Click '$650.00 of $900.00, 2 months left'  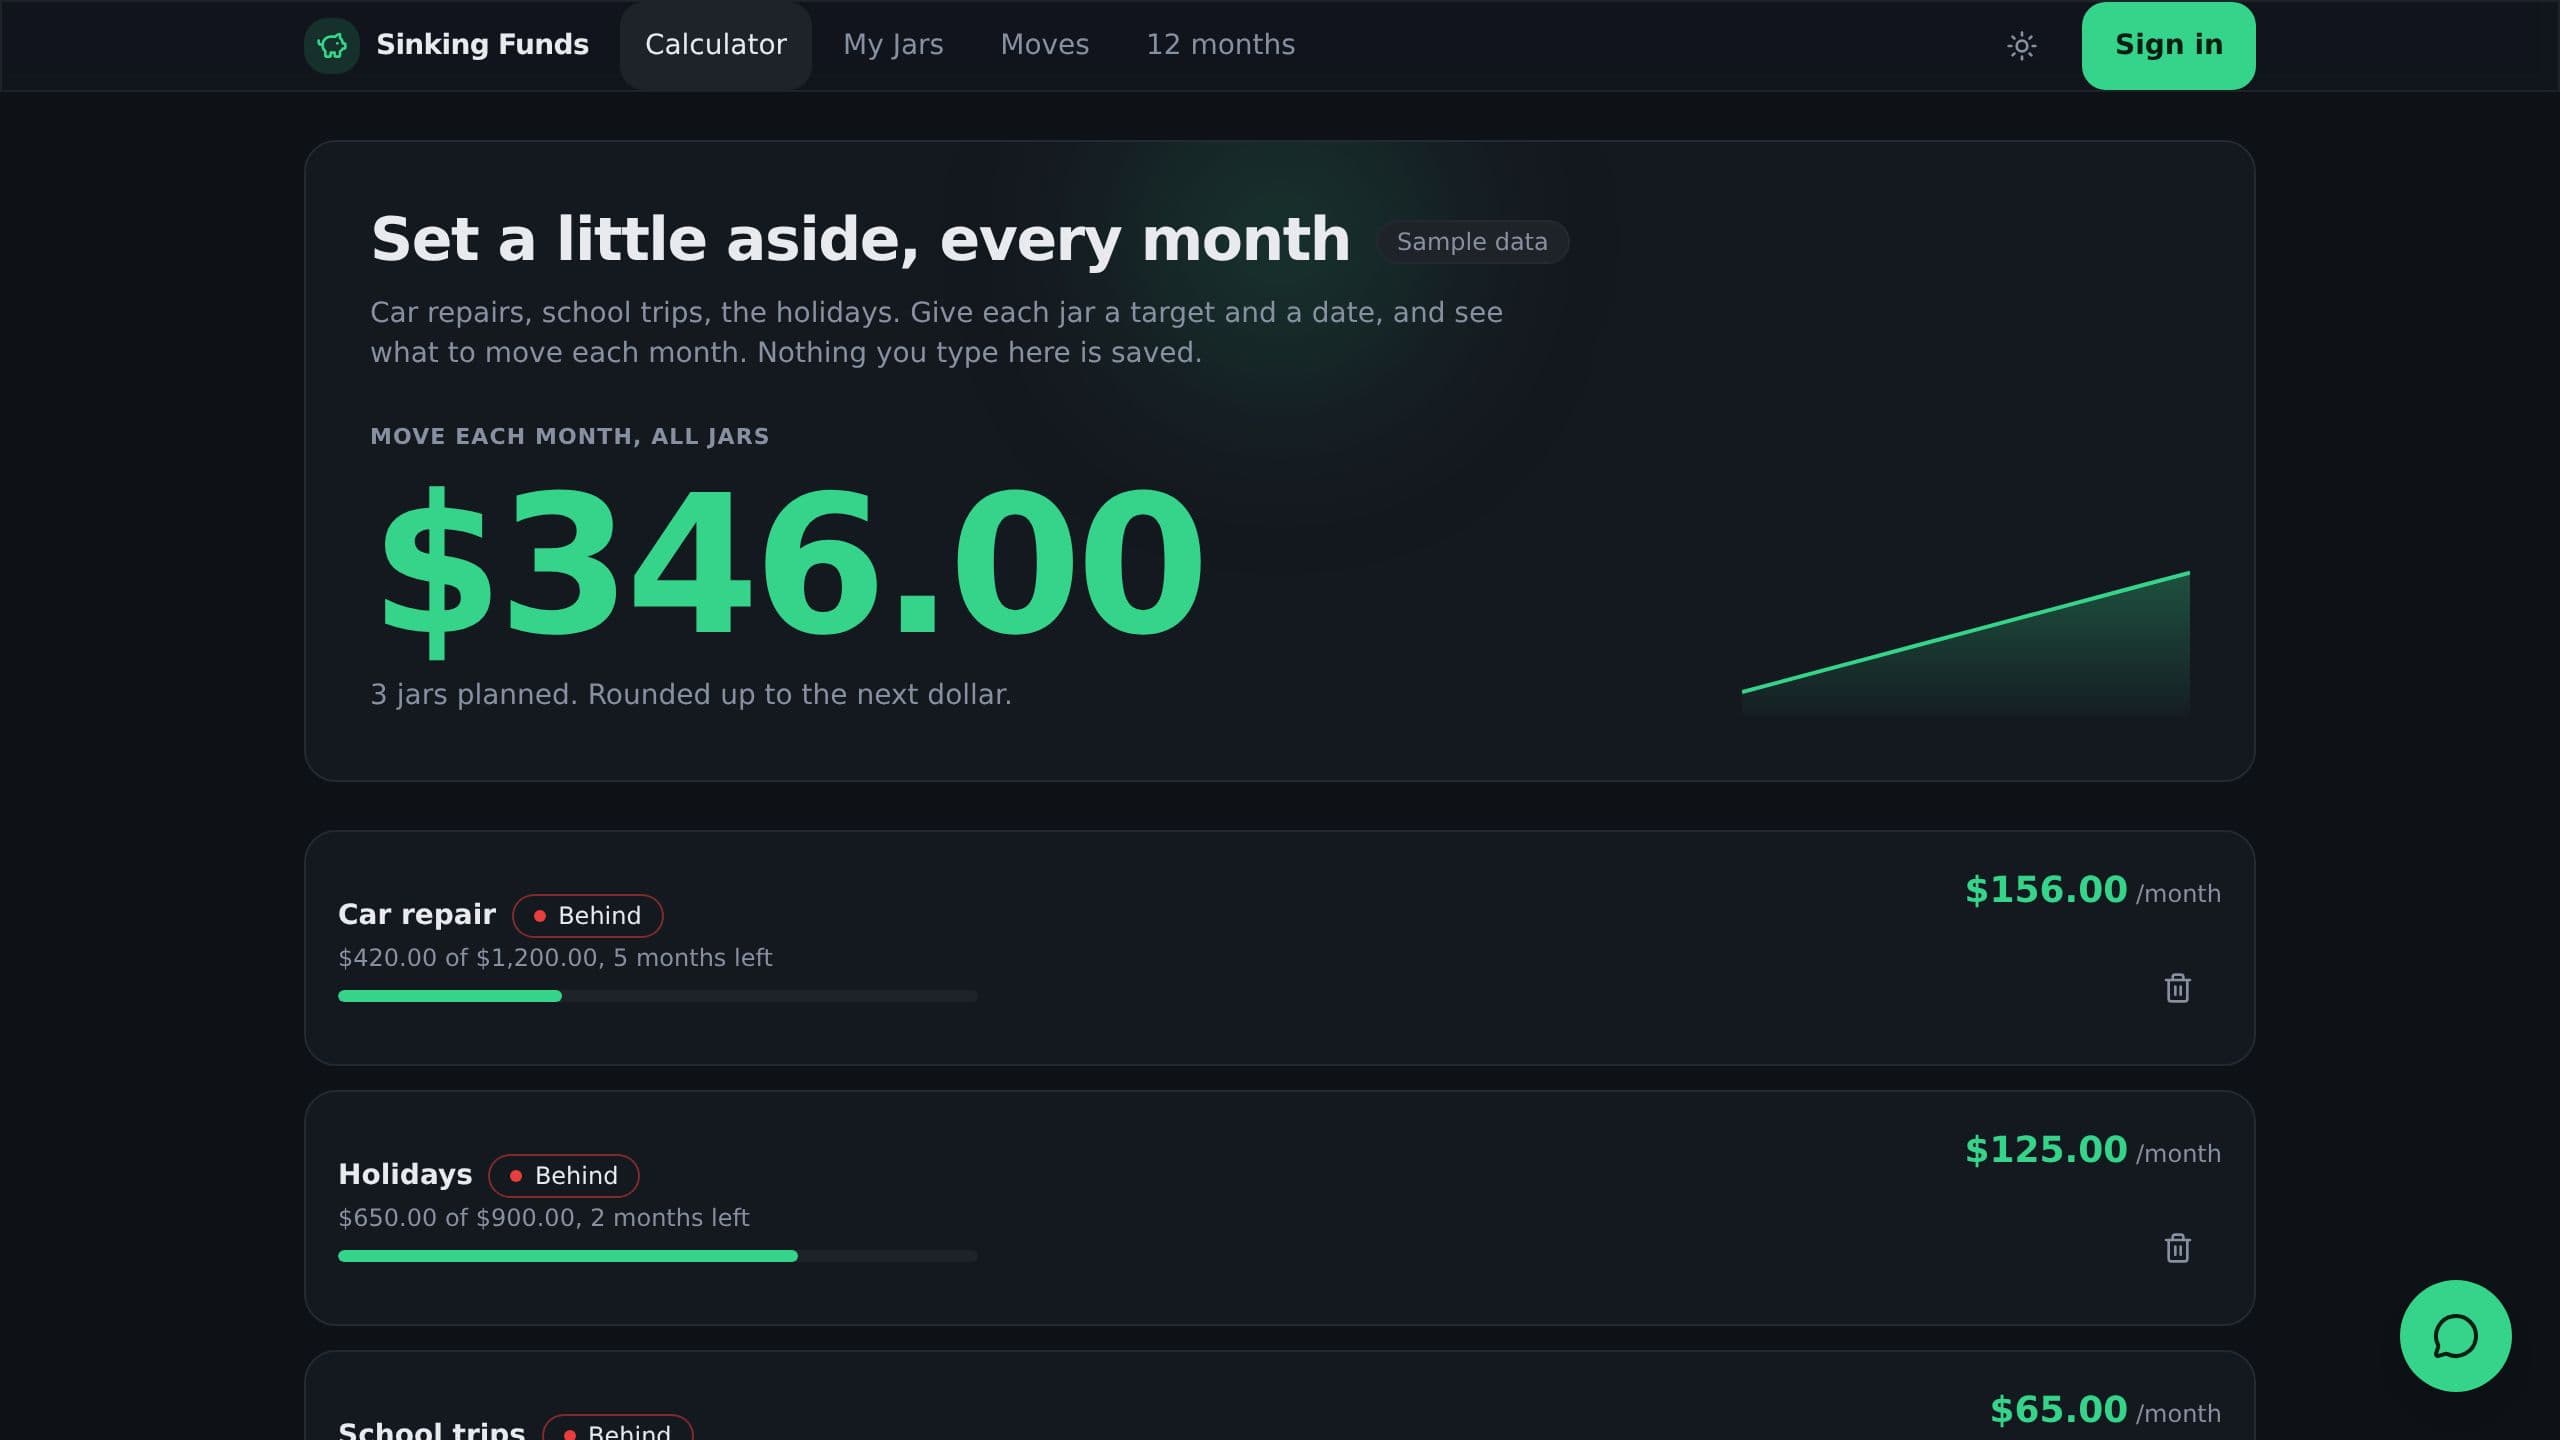pos(543,1218)
